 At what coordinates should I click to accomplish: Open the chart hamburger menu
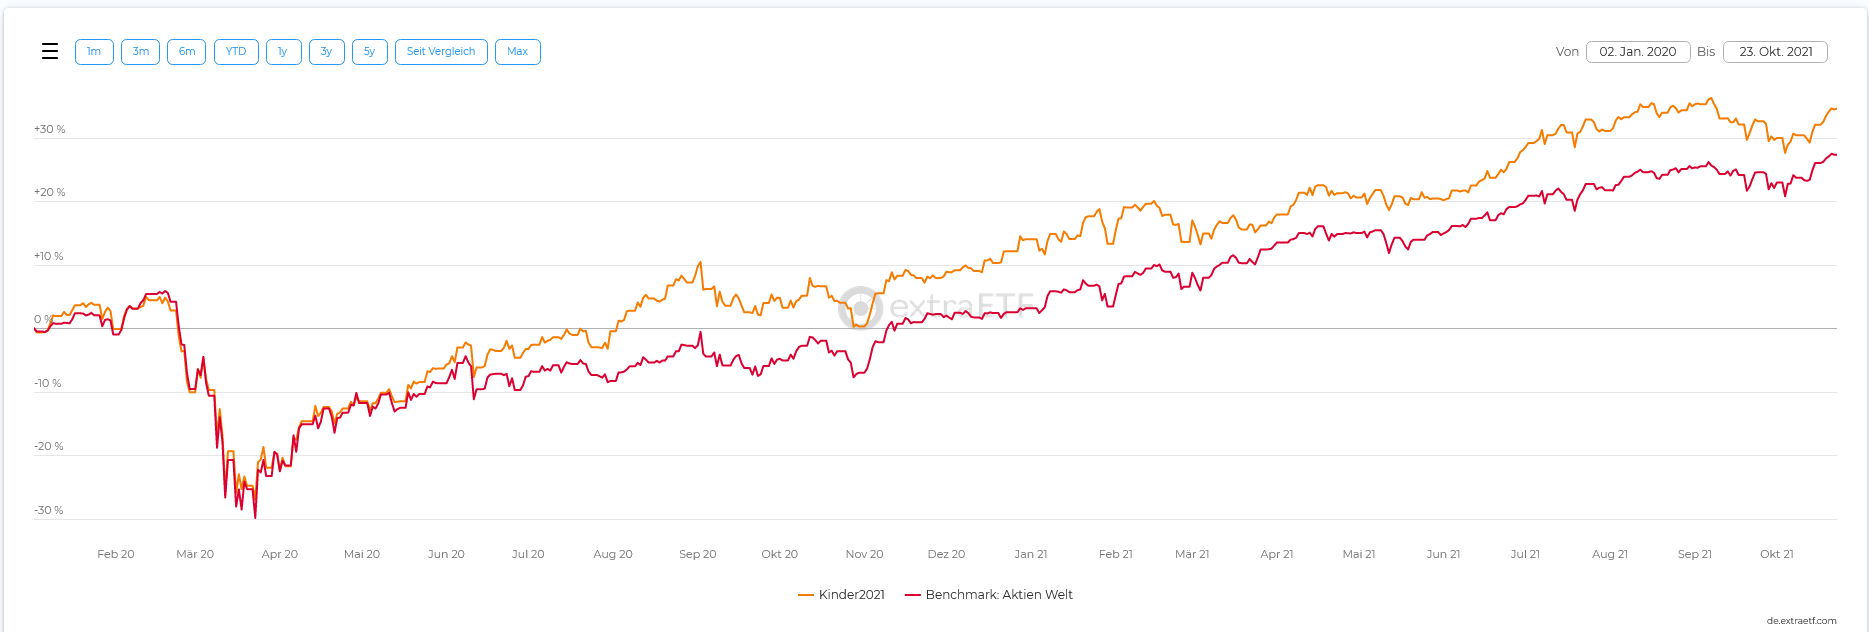point(50,52)
